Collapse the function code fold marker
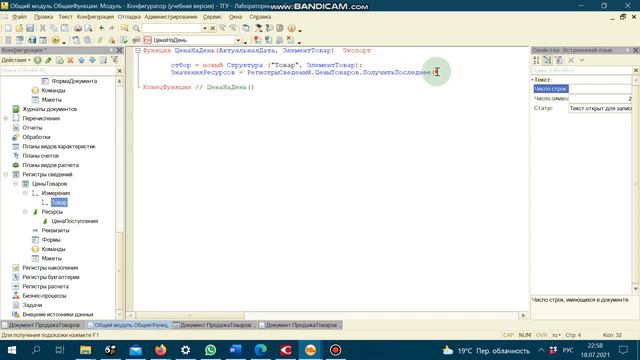The image size is (640, 360). tap(138, 51)
